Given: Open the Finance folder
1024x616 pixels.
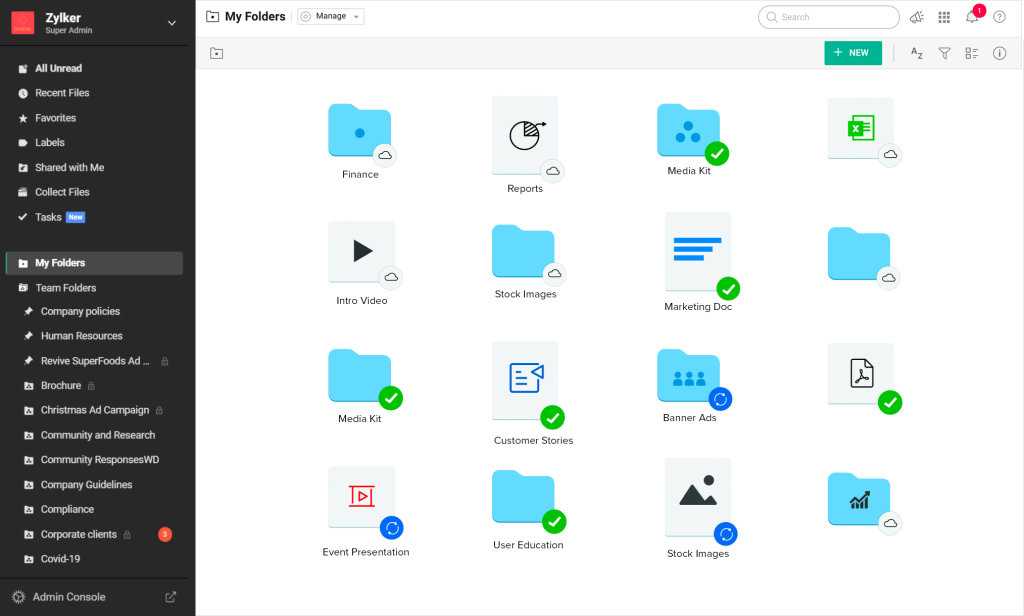Looking at the screenshot, I should (x=359, y=131).
